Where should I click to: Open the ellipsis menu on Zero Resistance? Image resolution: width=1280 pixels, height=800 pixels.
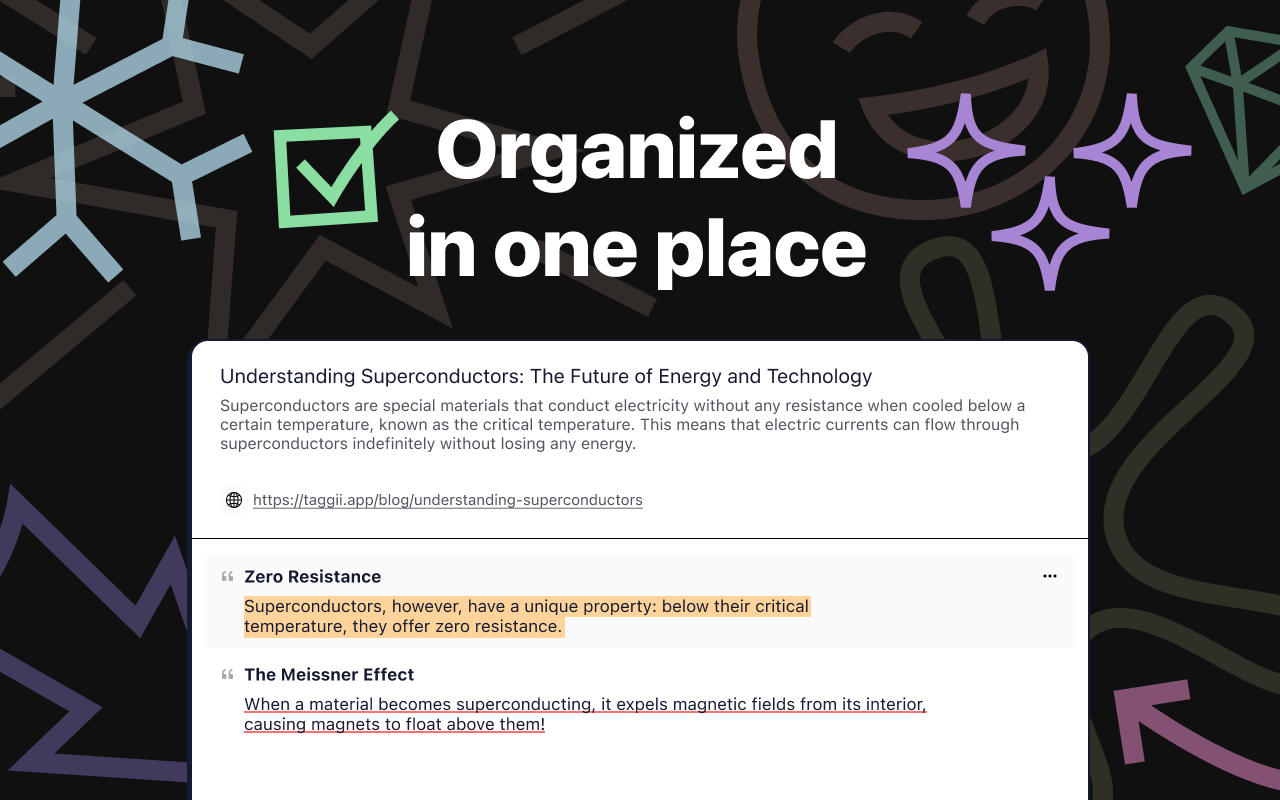point(1049,576)
